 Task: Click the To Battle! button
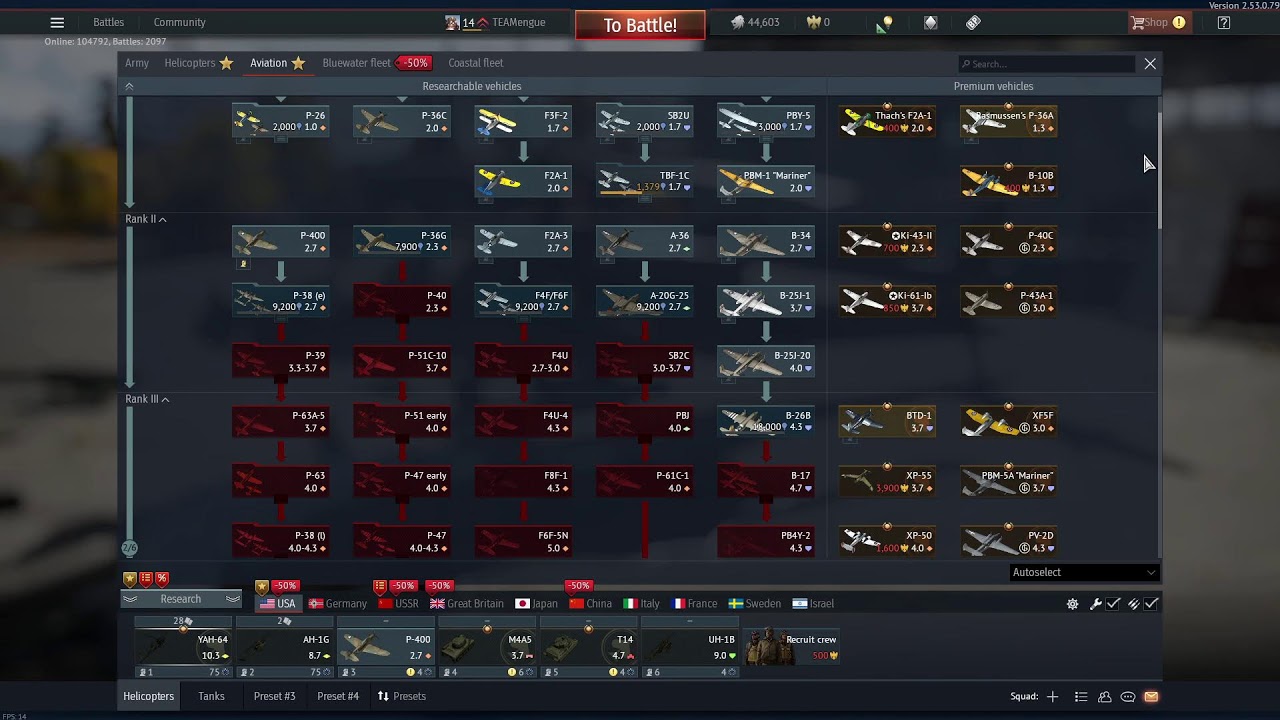tap(640, 25)
